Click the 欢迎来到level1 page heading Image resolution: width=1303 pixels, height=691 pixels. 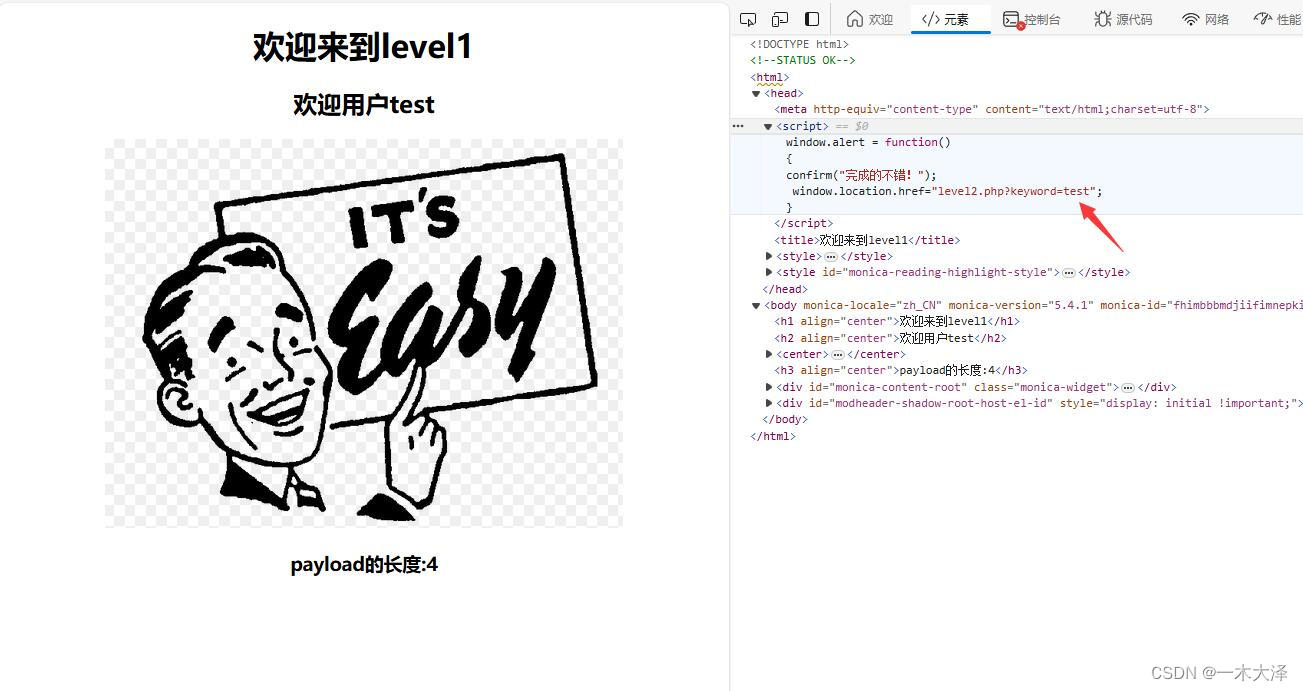coord(363,47)
